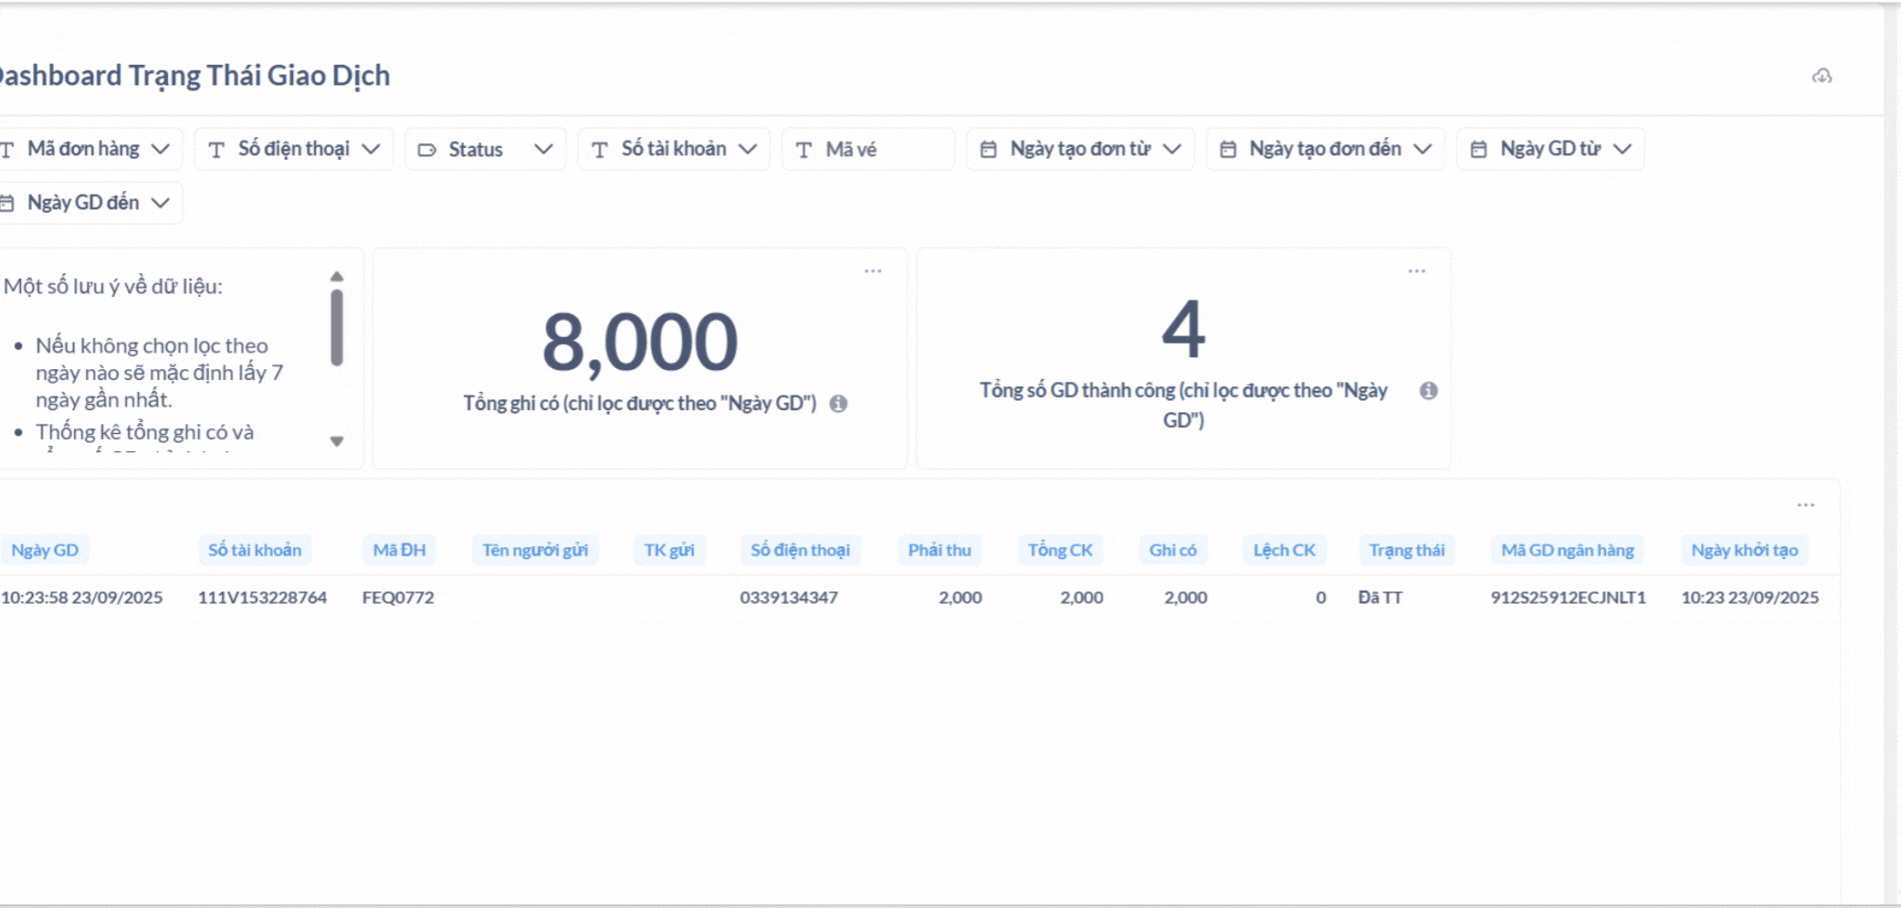Sort by Ngày GD column header
Image resolution: width=1901 pixels, height=908 pixels.
point(45,550)
